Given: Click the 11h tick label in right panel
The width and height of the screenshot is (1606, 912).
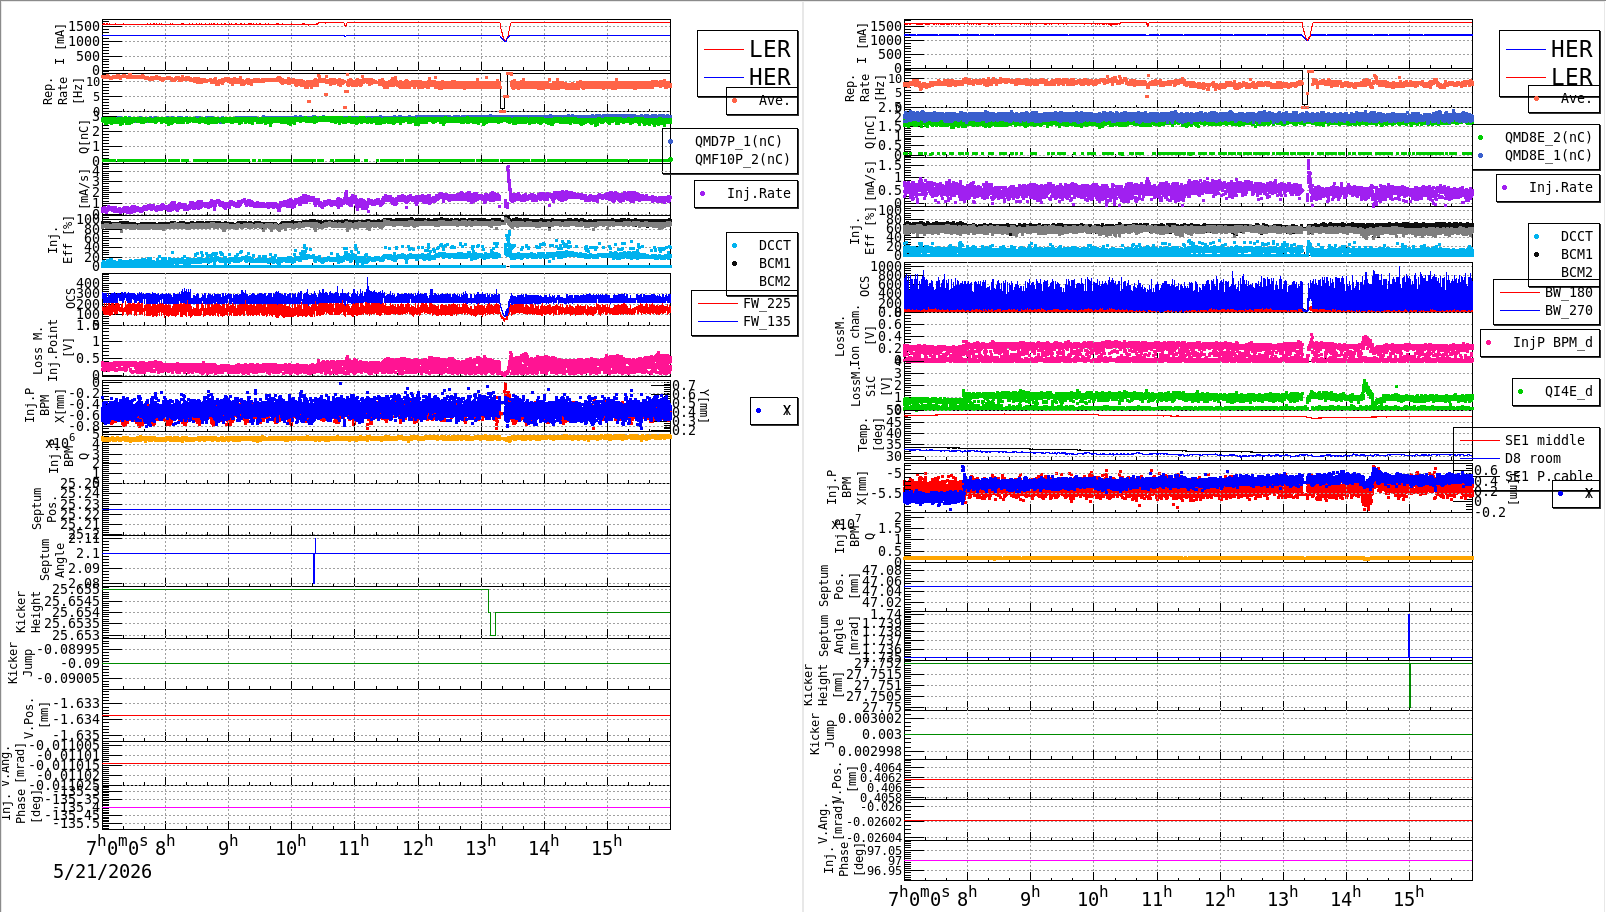Looking at the screenshot, I should pos(1157,898).
